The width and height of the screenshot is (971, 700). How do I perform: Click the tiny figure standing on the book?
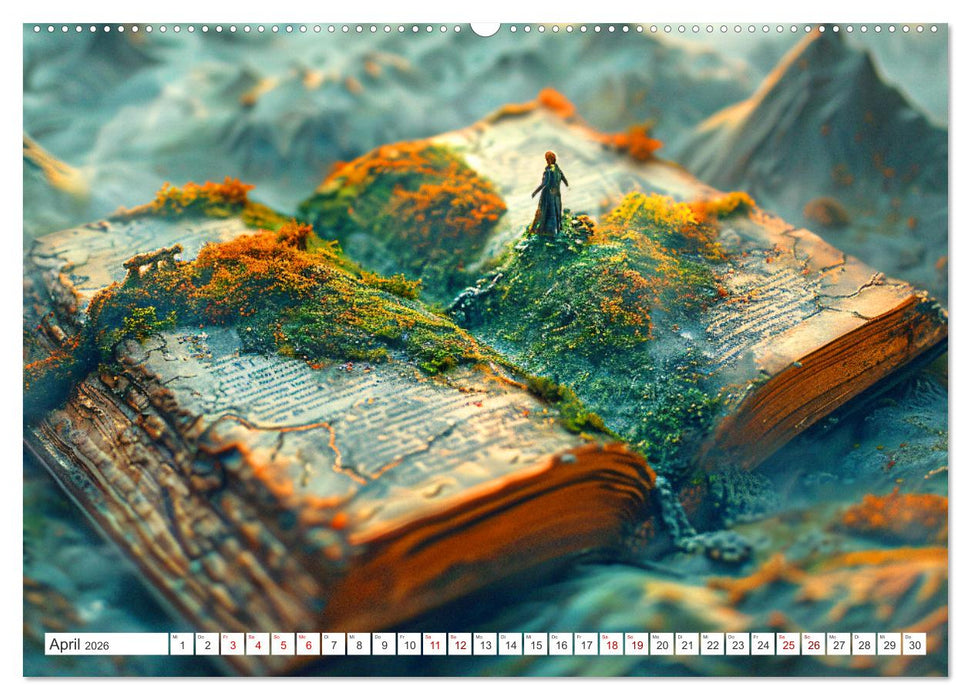pyautogui.click(x=549, y=194)
